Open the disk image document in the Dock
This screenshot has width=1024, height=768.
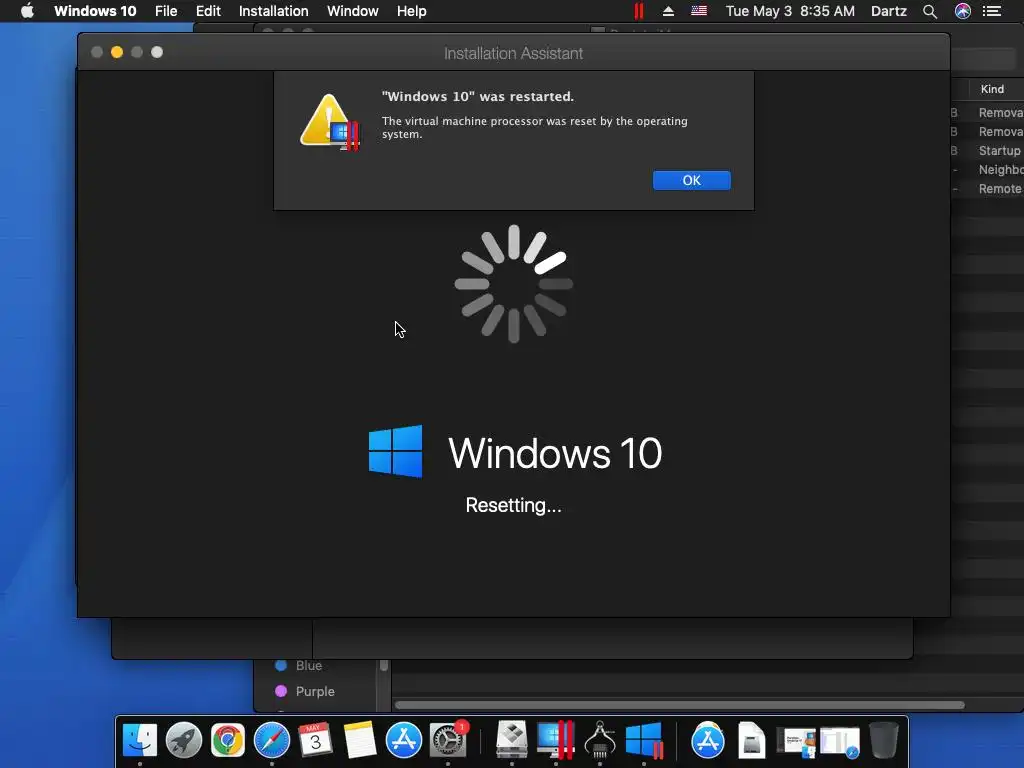coord(752,740)
